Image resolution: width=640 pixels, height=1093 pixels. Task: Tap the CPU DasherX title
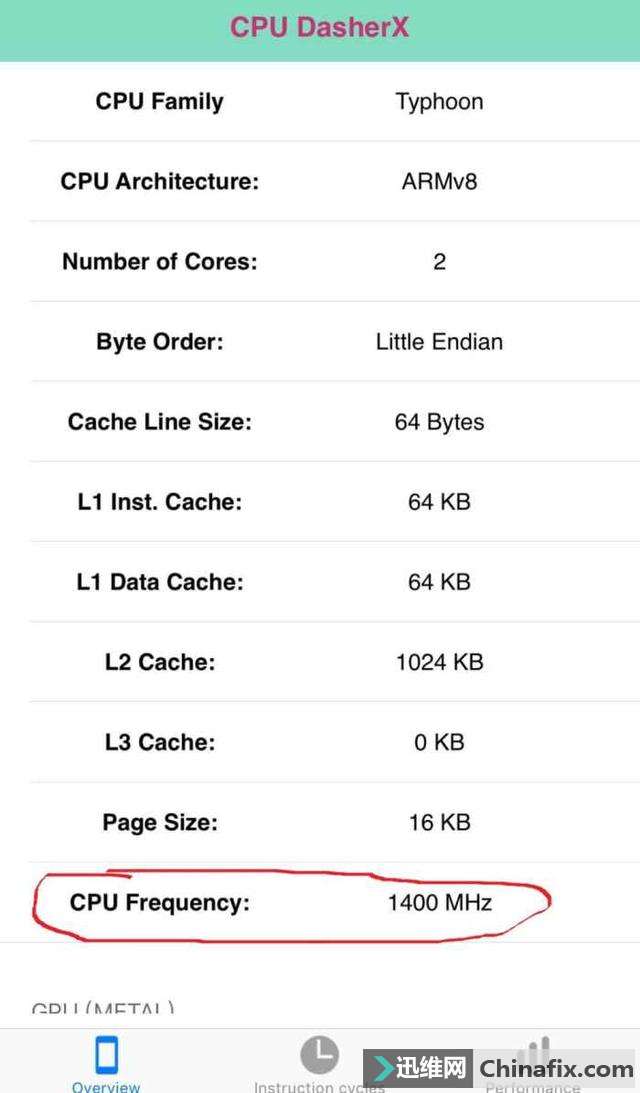point(320,27)
